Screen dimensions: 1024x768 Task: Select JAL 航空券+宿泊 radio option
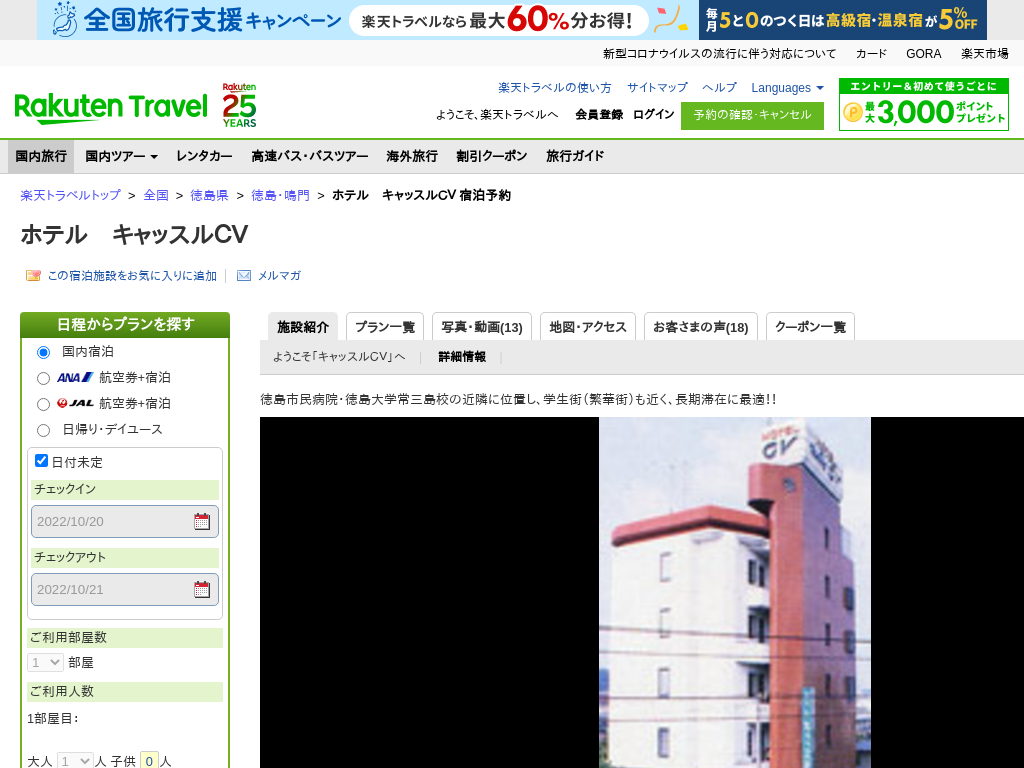43,405
